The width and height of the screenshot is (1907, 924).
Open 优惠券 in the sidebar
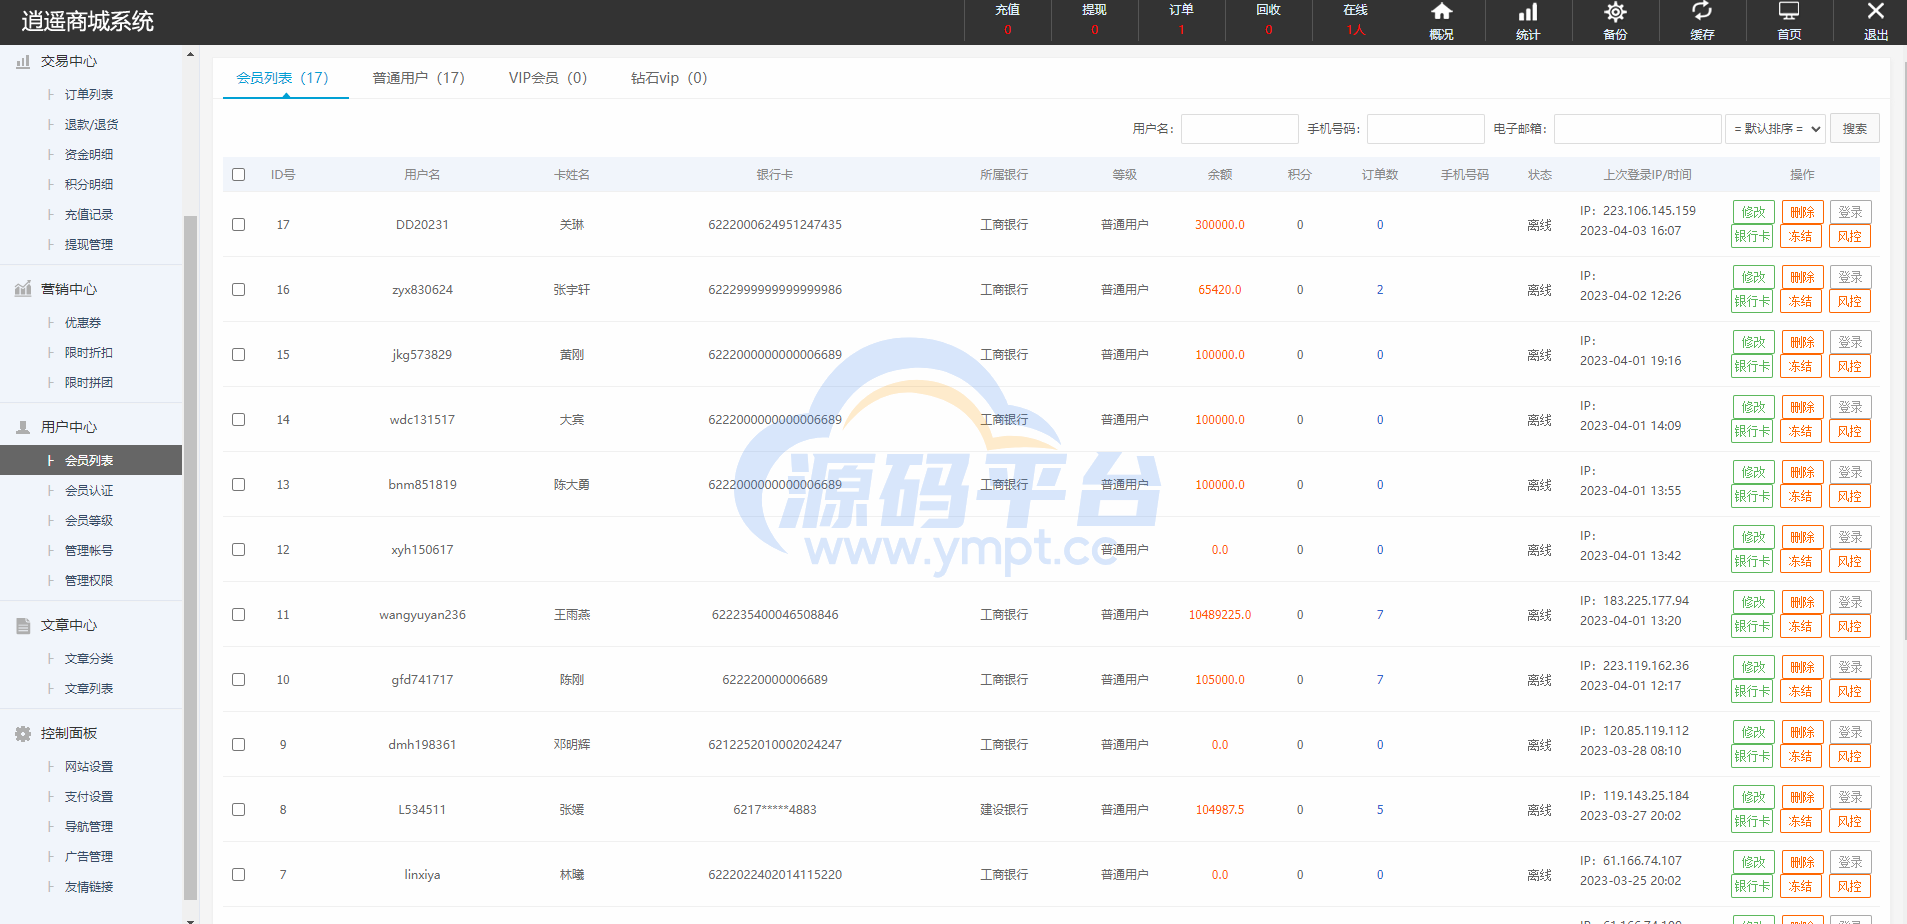point(83,322)
